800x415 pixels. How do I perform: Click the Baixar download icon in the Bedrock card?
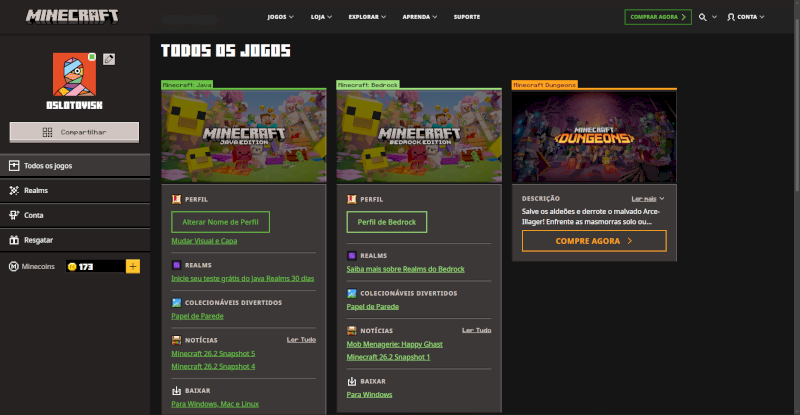click(352, 381)
